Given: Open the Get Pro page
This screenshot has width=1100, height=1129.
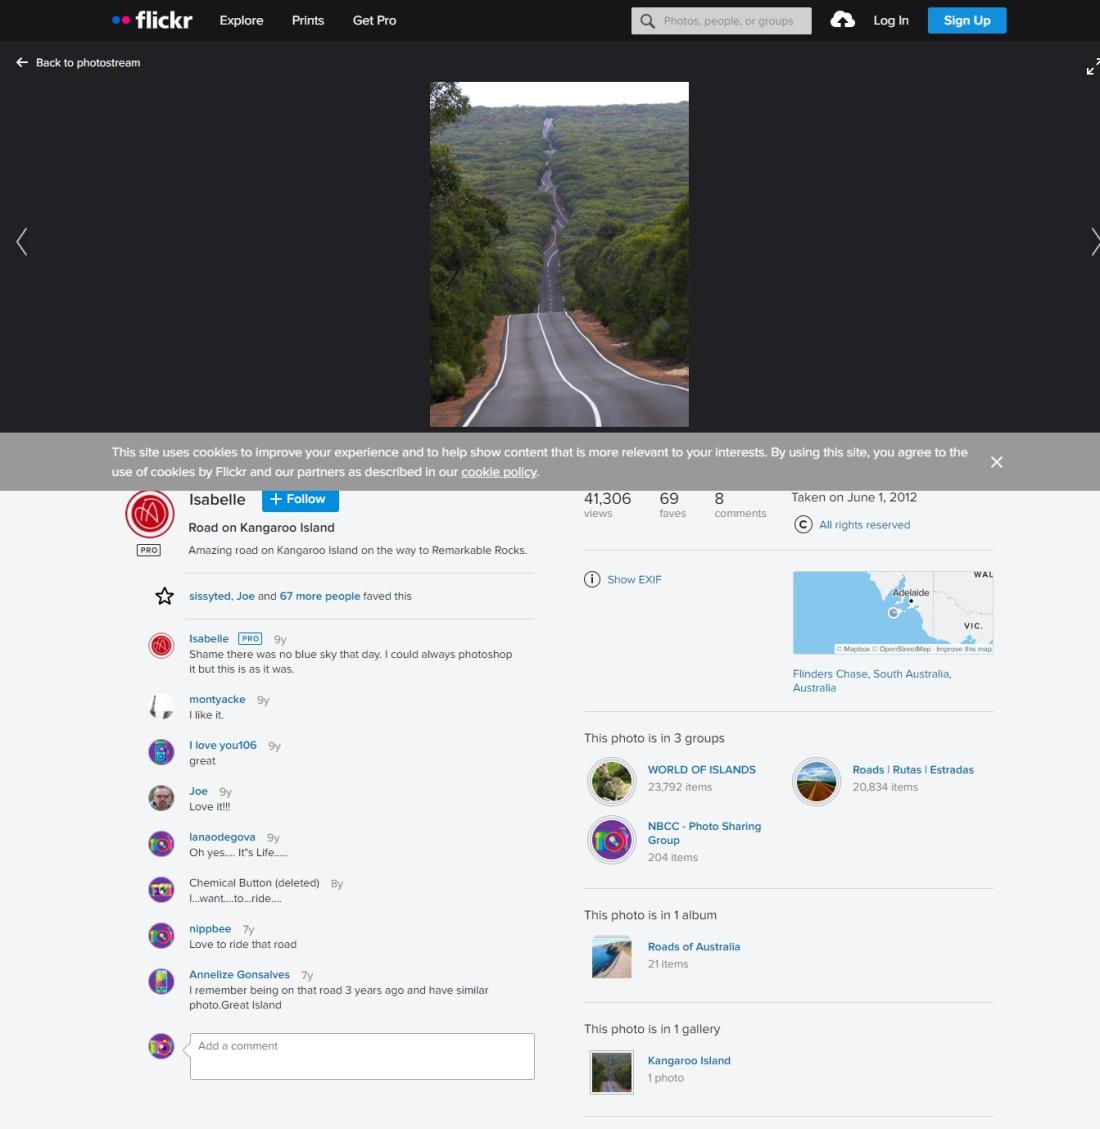Looking at the screenshot, I should 374,20.
